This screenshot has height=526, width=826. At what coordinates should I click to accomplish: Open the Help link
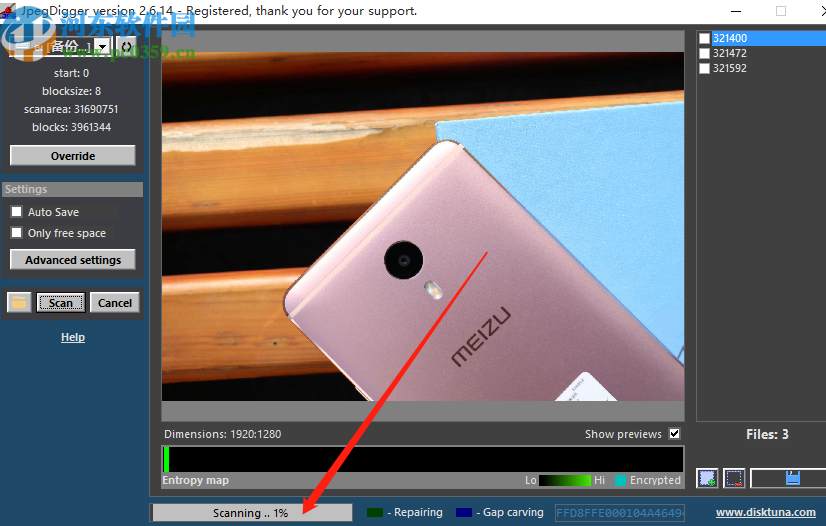[73, 337]
